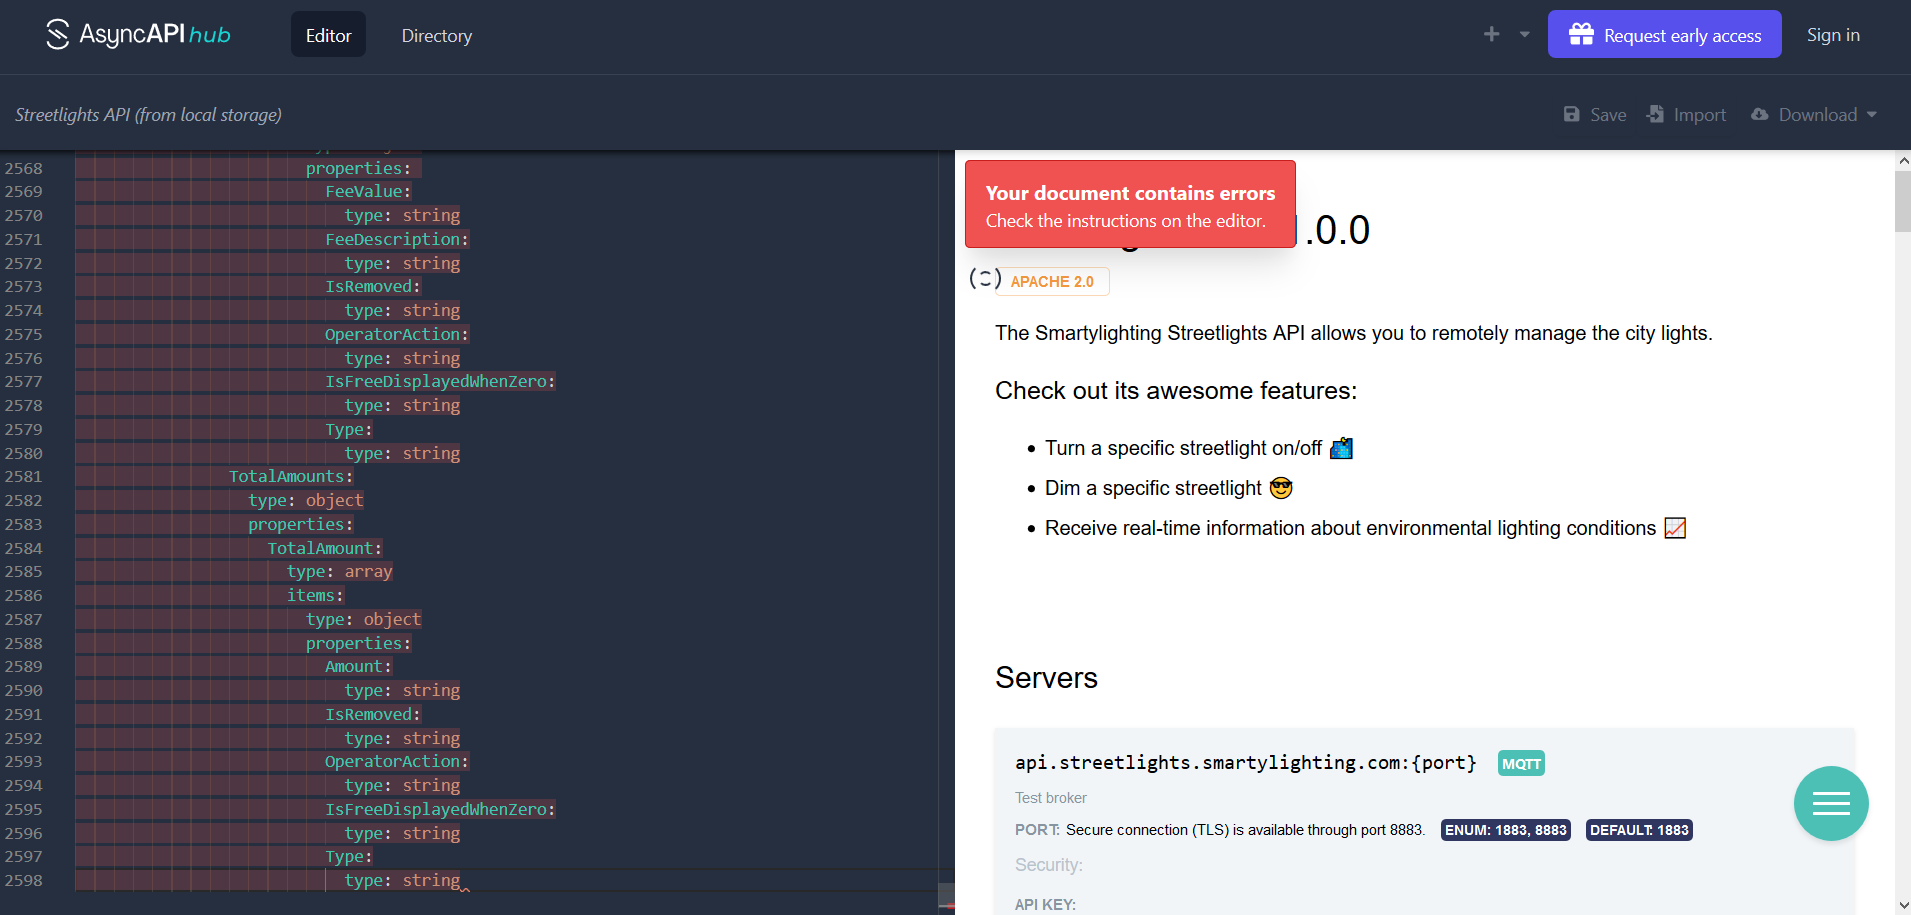Click line number 2568 in the gutter
Viewport: 1911px width, 915px height.
[x=24, y=168]
